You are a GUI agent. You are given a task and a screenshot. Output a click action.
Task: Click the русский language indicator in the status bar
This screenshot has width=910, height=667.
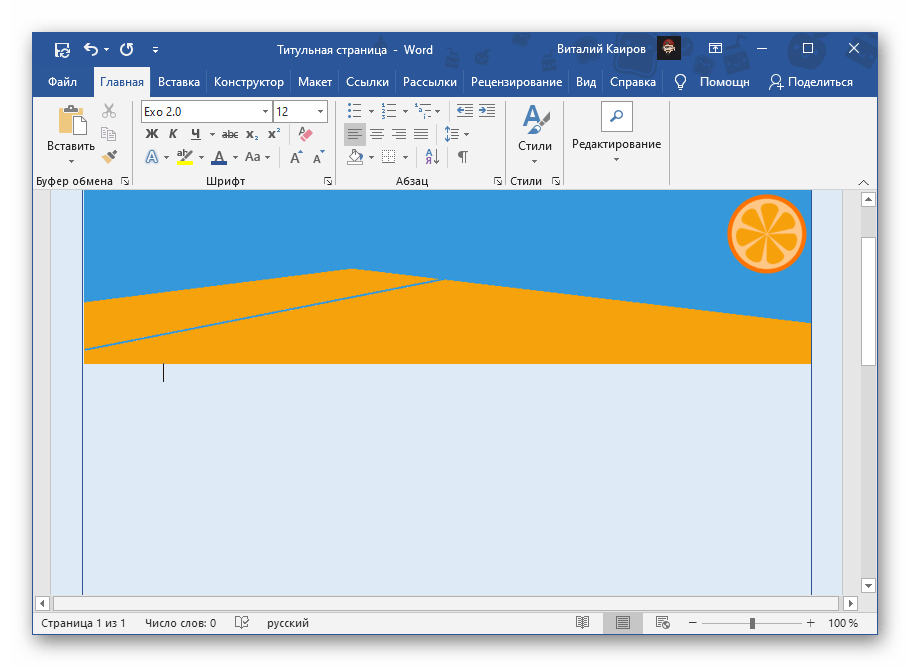coord(287,623)
